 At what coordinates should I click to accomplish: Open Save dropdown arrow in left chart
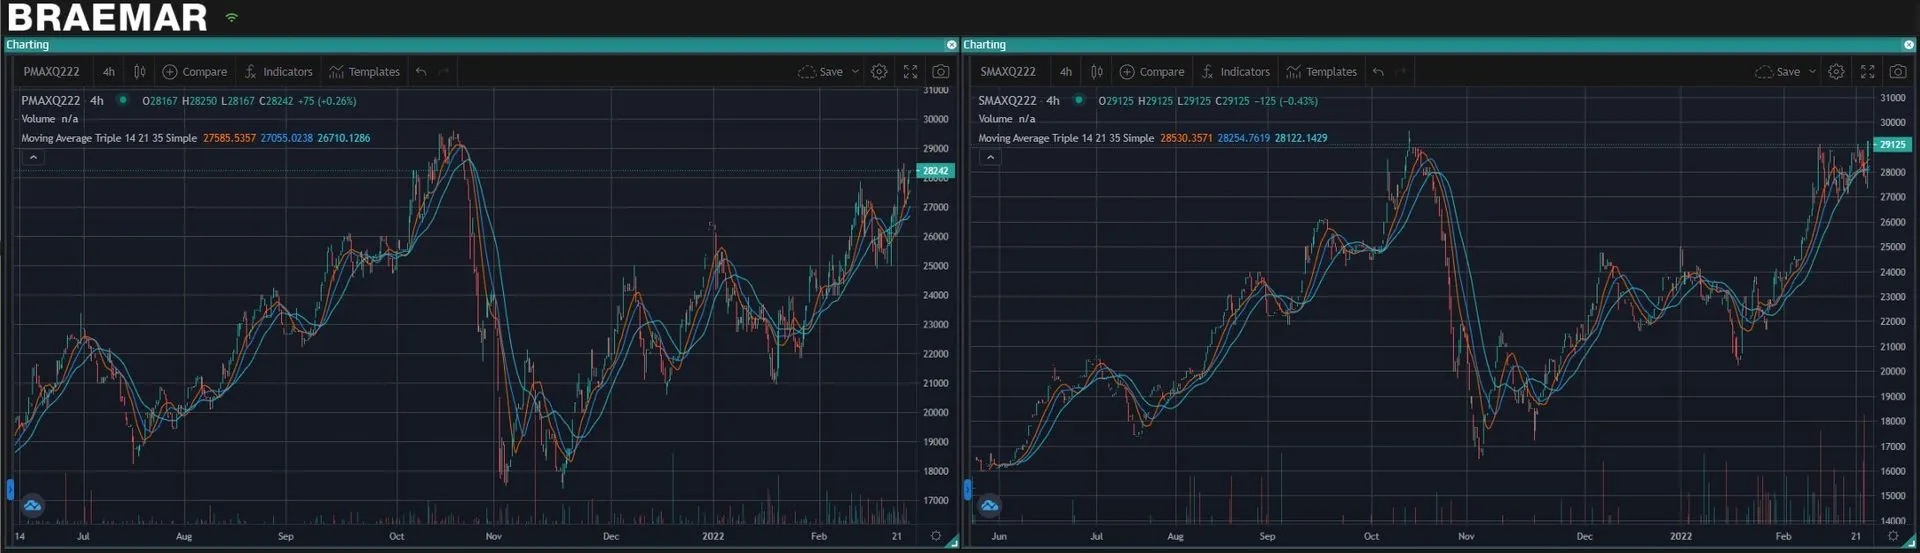pos(855,72)
